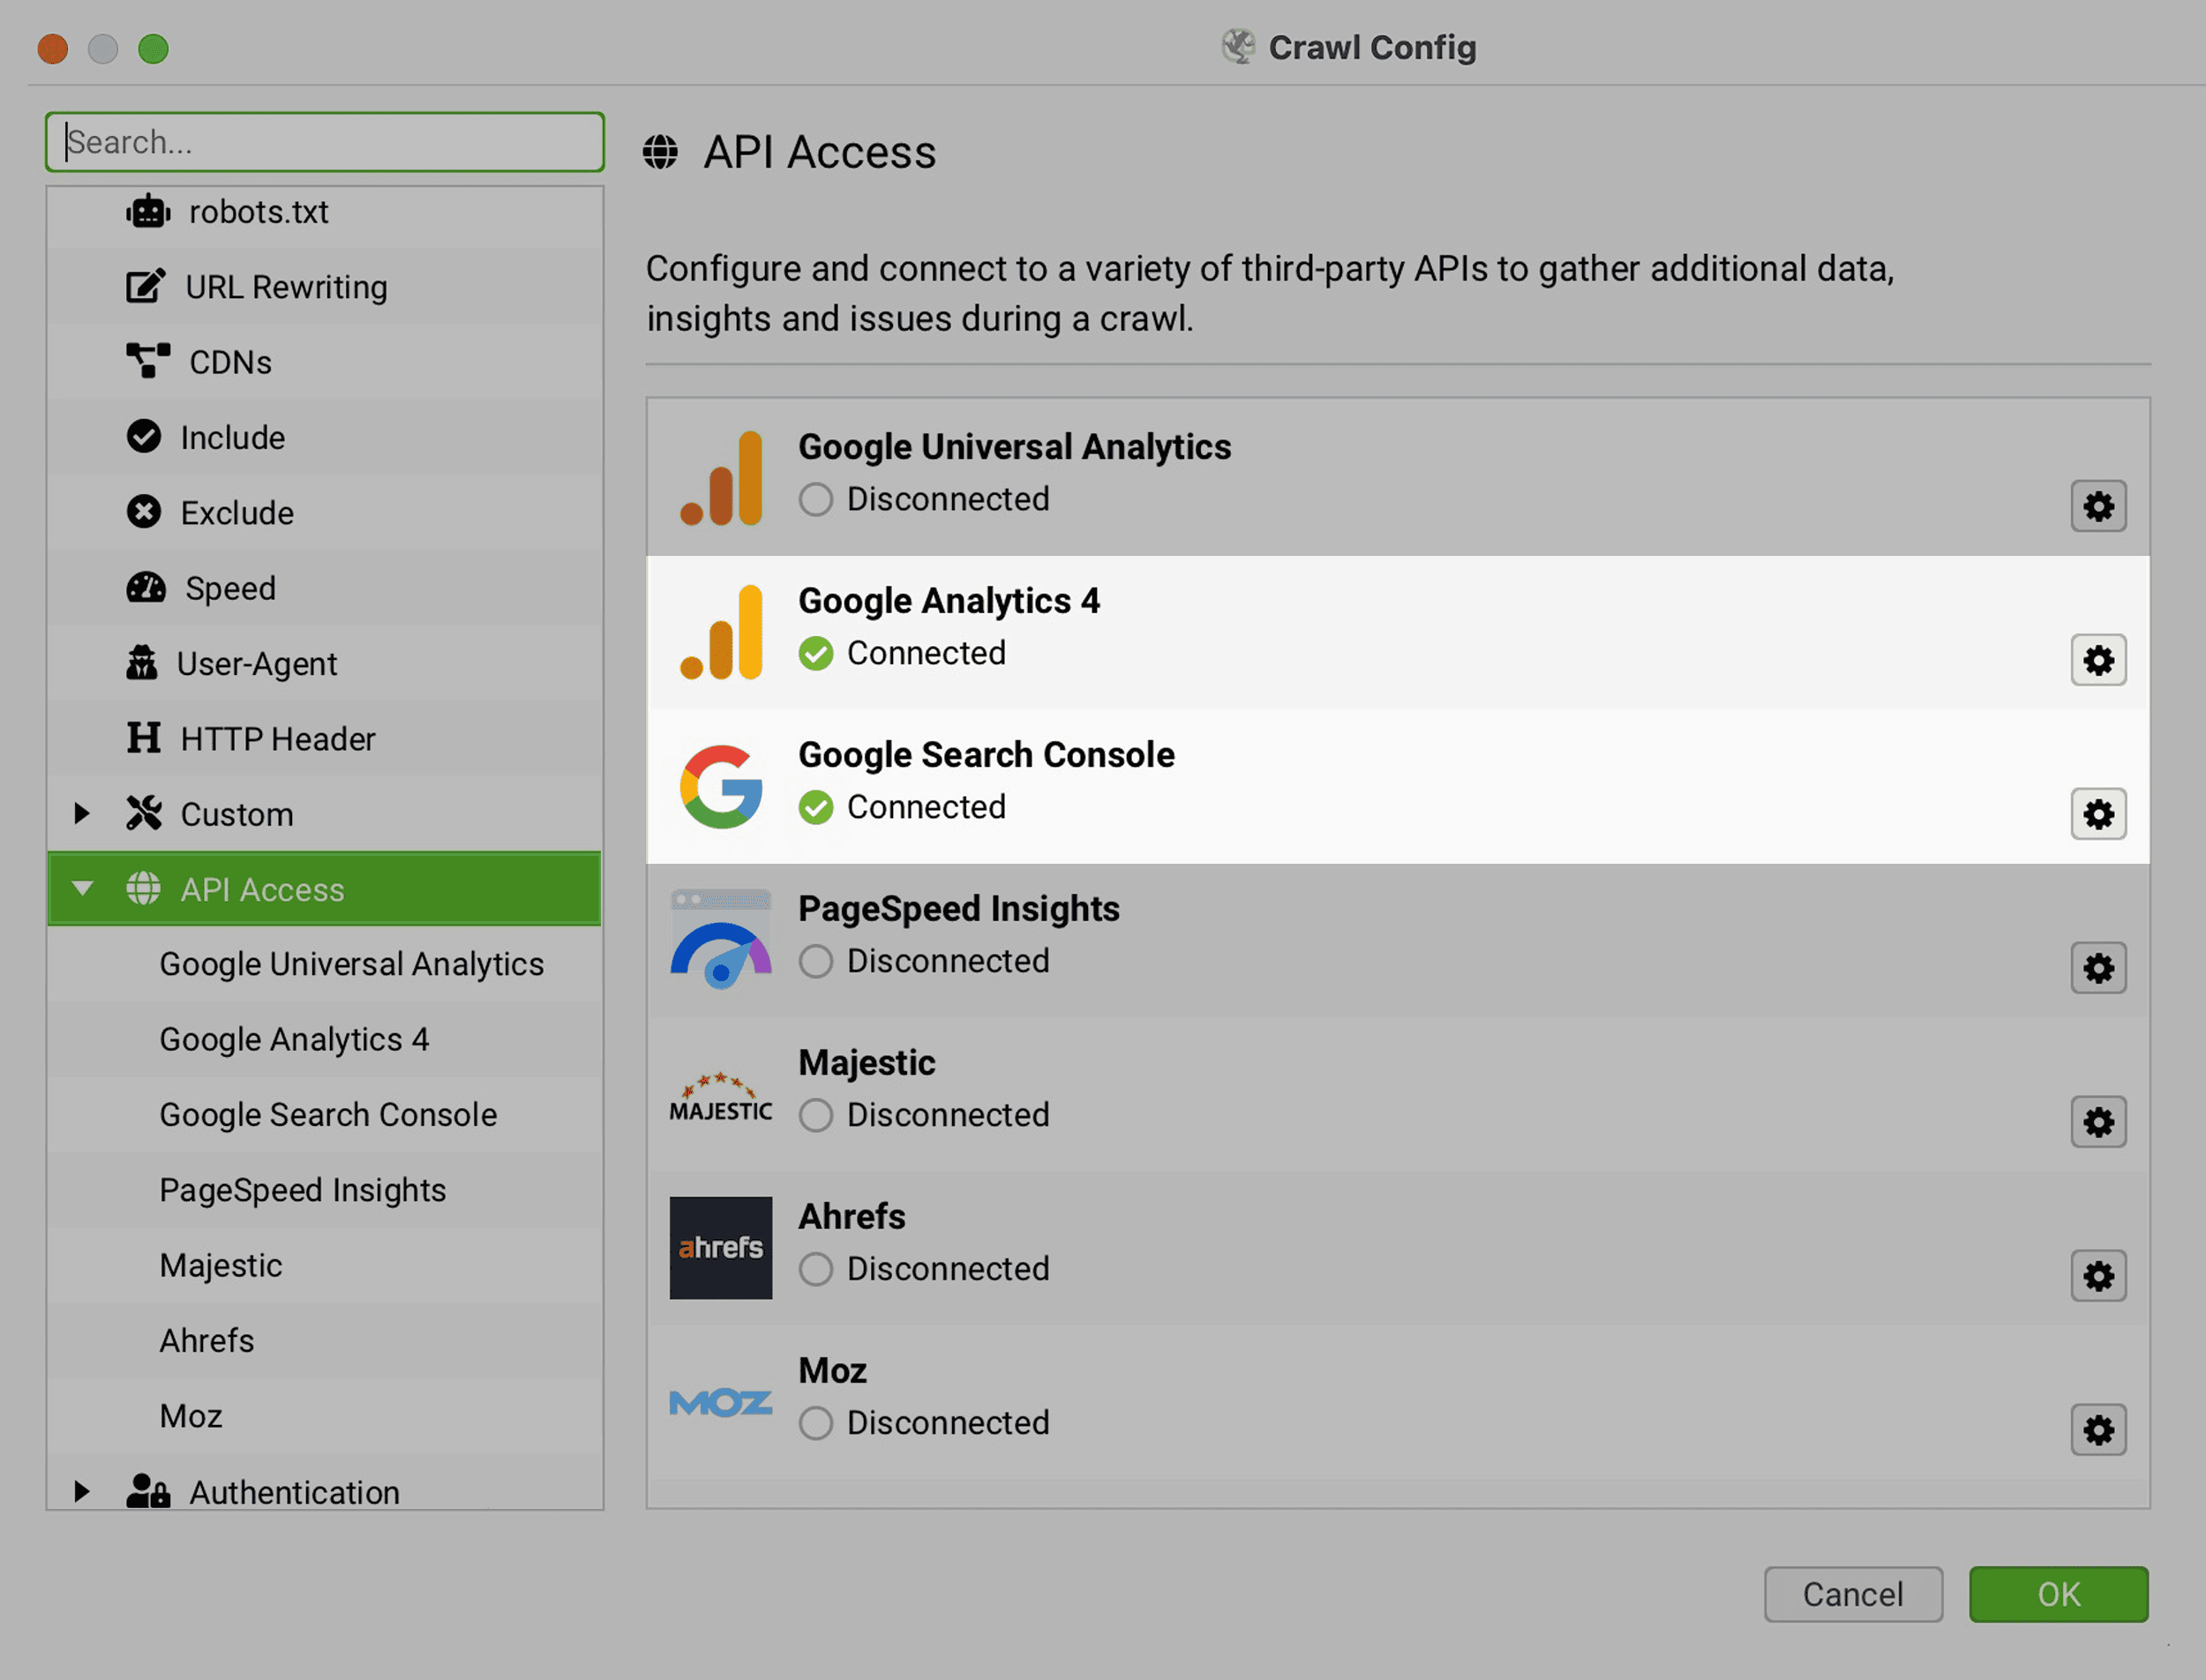
Task: Click the Majestic stars logo
Action: click(x=721, y=1097)
